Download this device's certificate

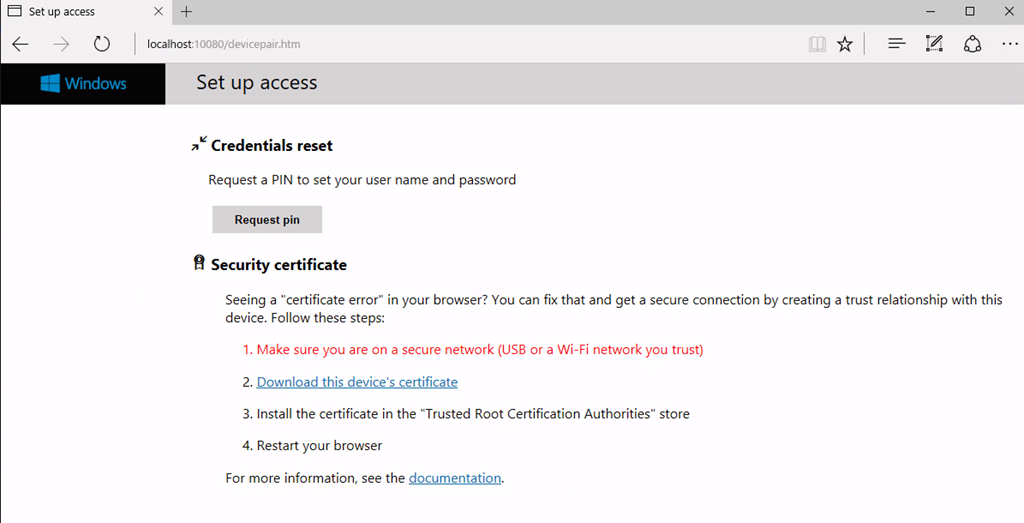[357, 382]
